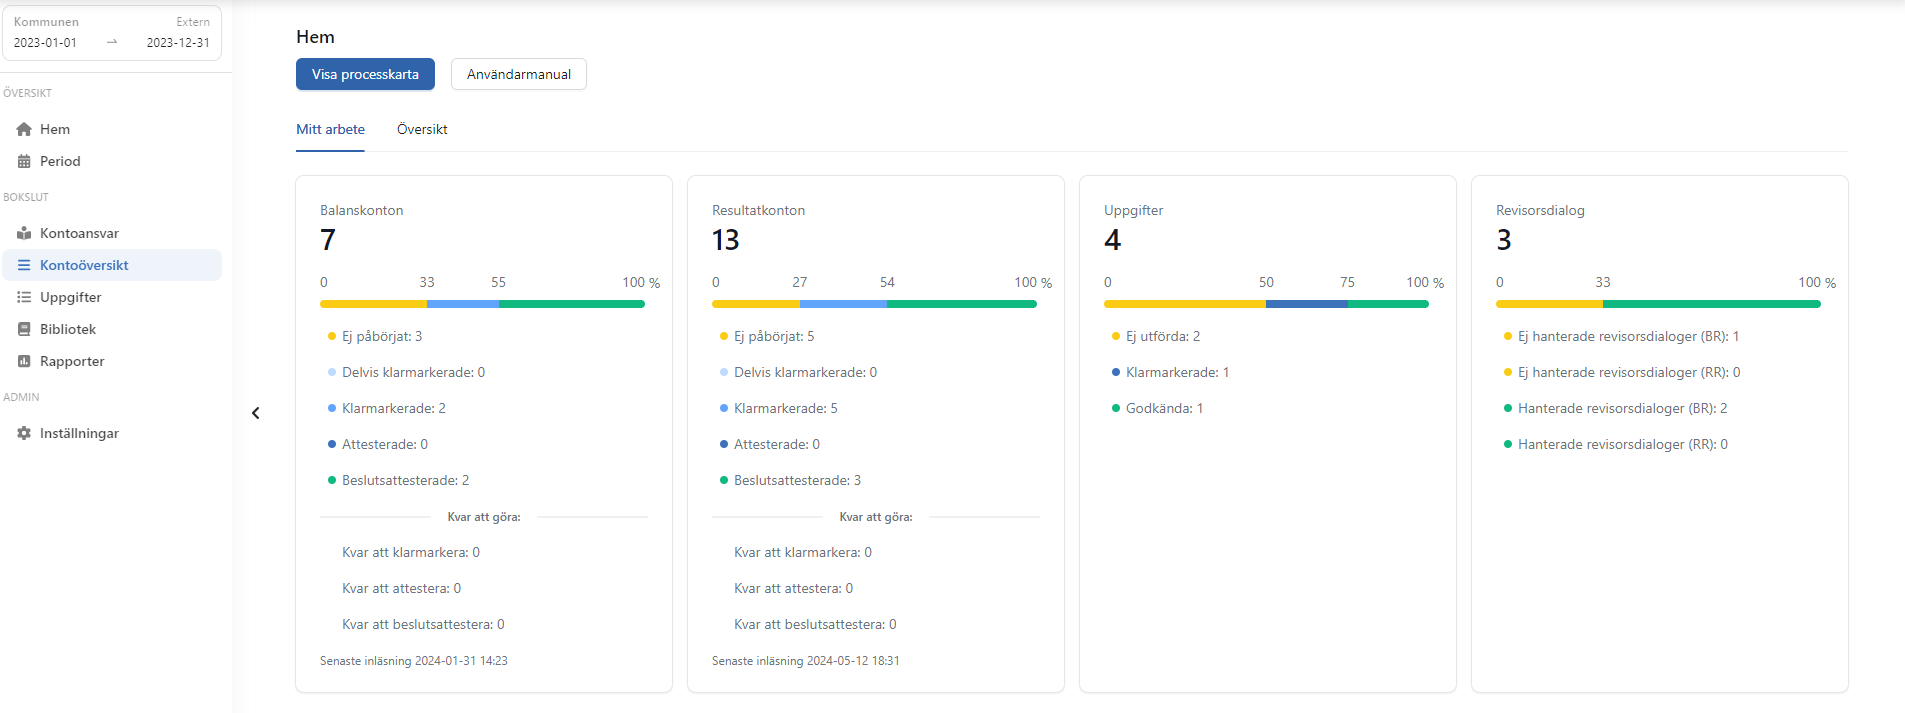Collapse the sidebar with the left chevron
Screen dimensions: 1905x713
(x=256, y=413)
